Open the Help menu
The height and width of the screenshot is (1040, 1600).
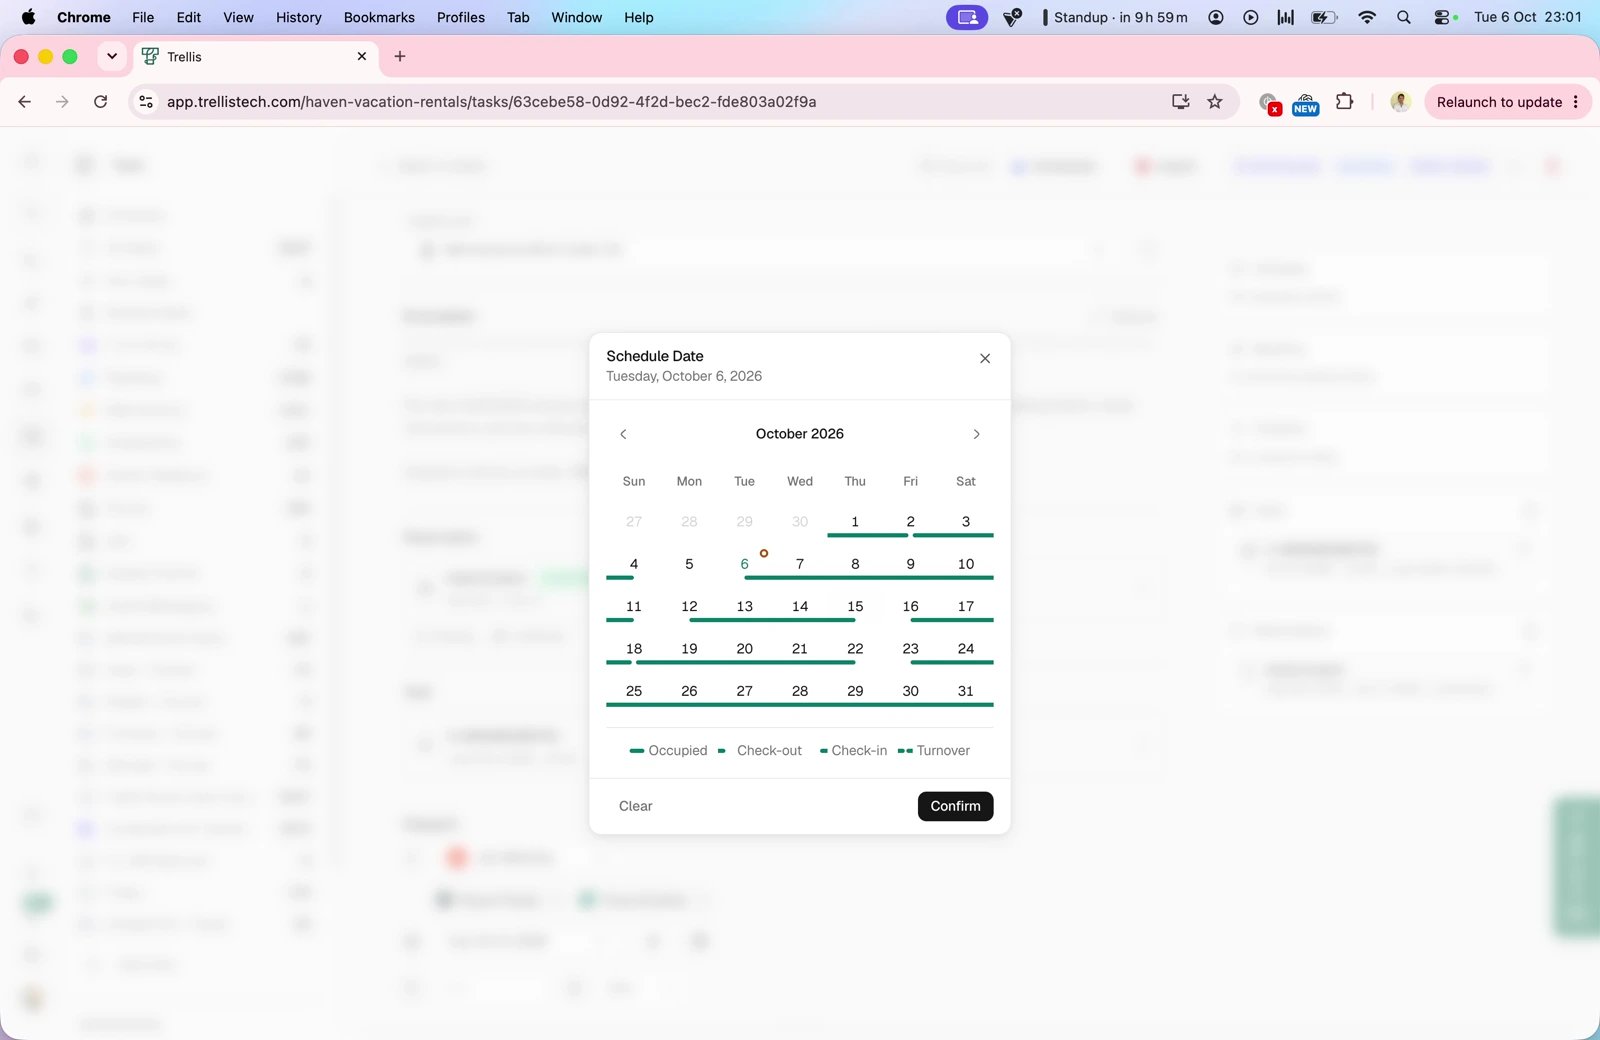pos(639,17)
